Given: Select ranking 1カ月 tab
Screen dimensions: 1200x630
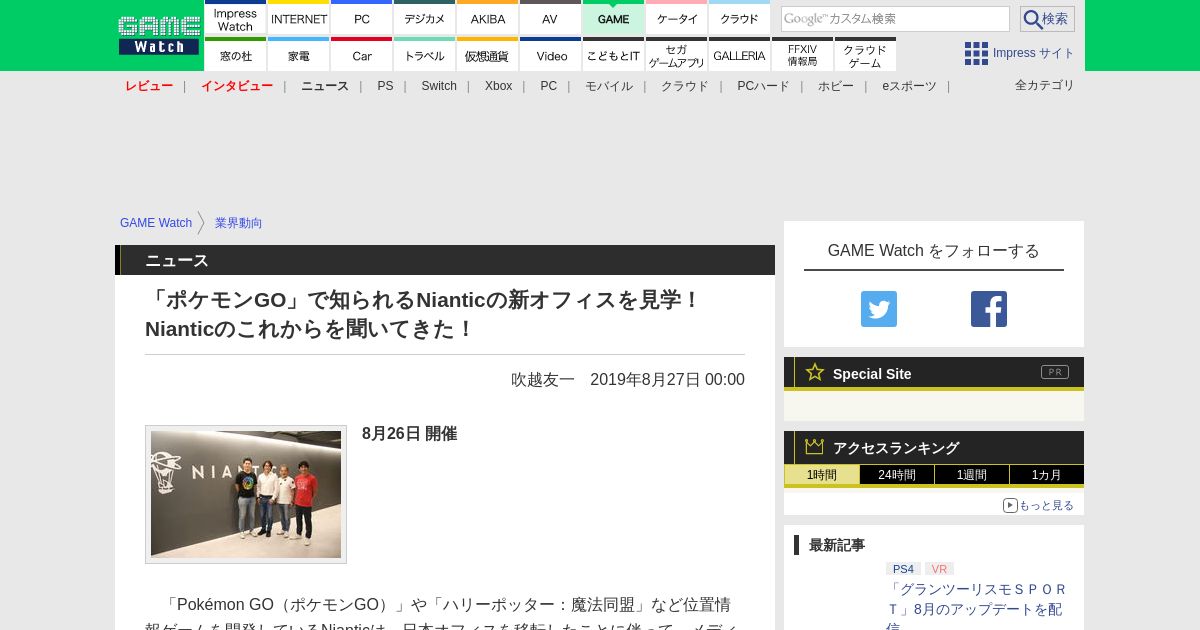Looking at the screenshot, I should pos(1047,475).
